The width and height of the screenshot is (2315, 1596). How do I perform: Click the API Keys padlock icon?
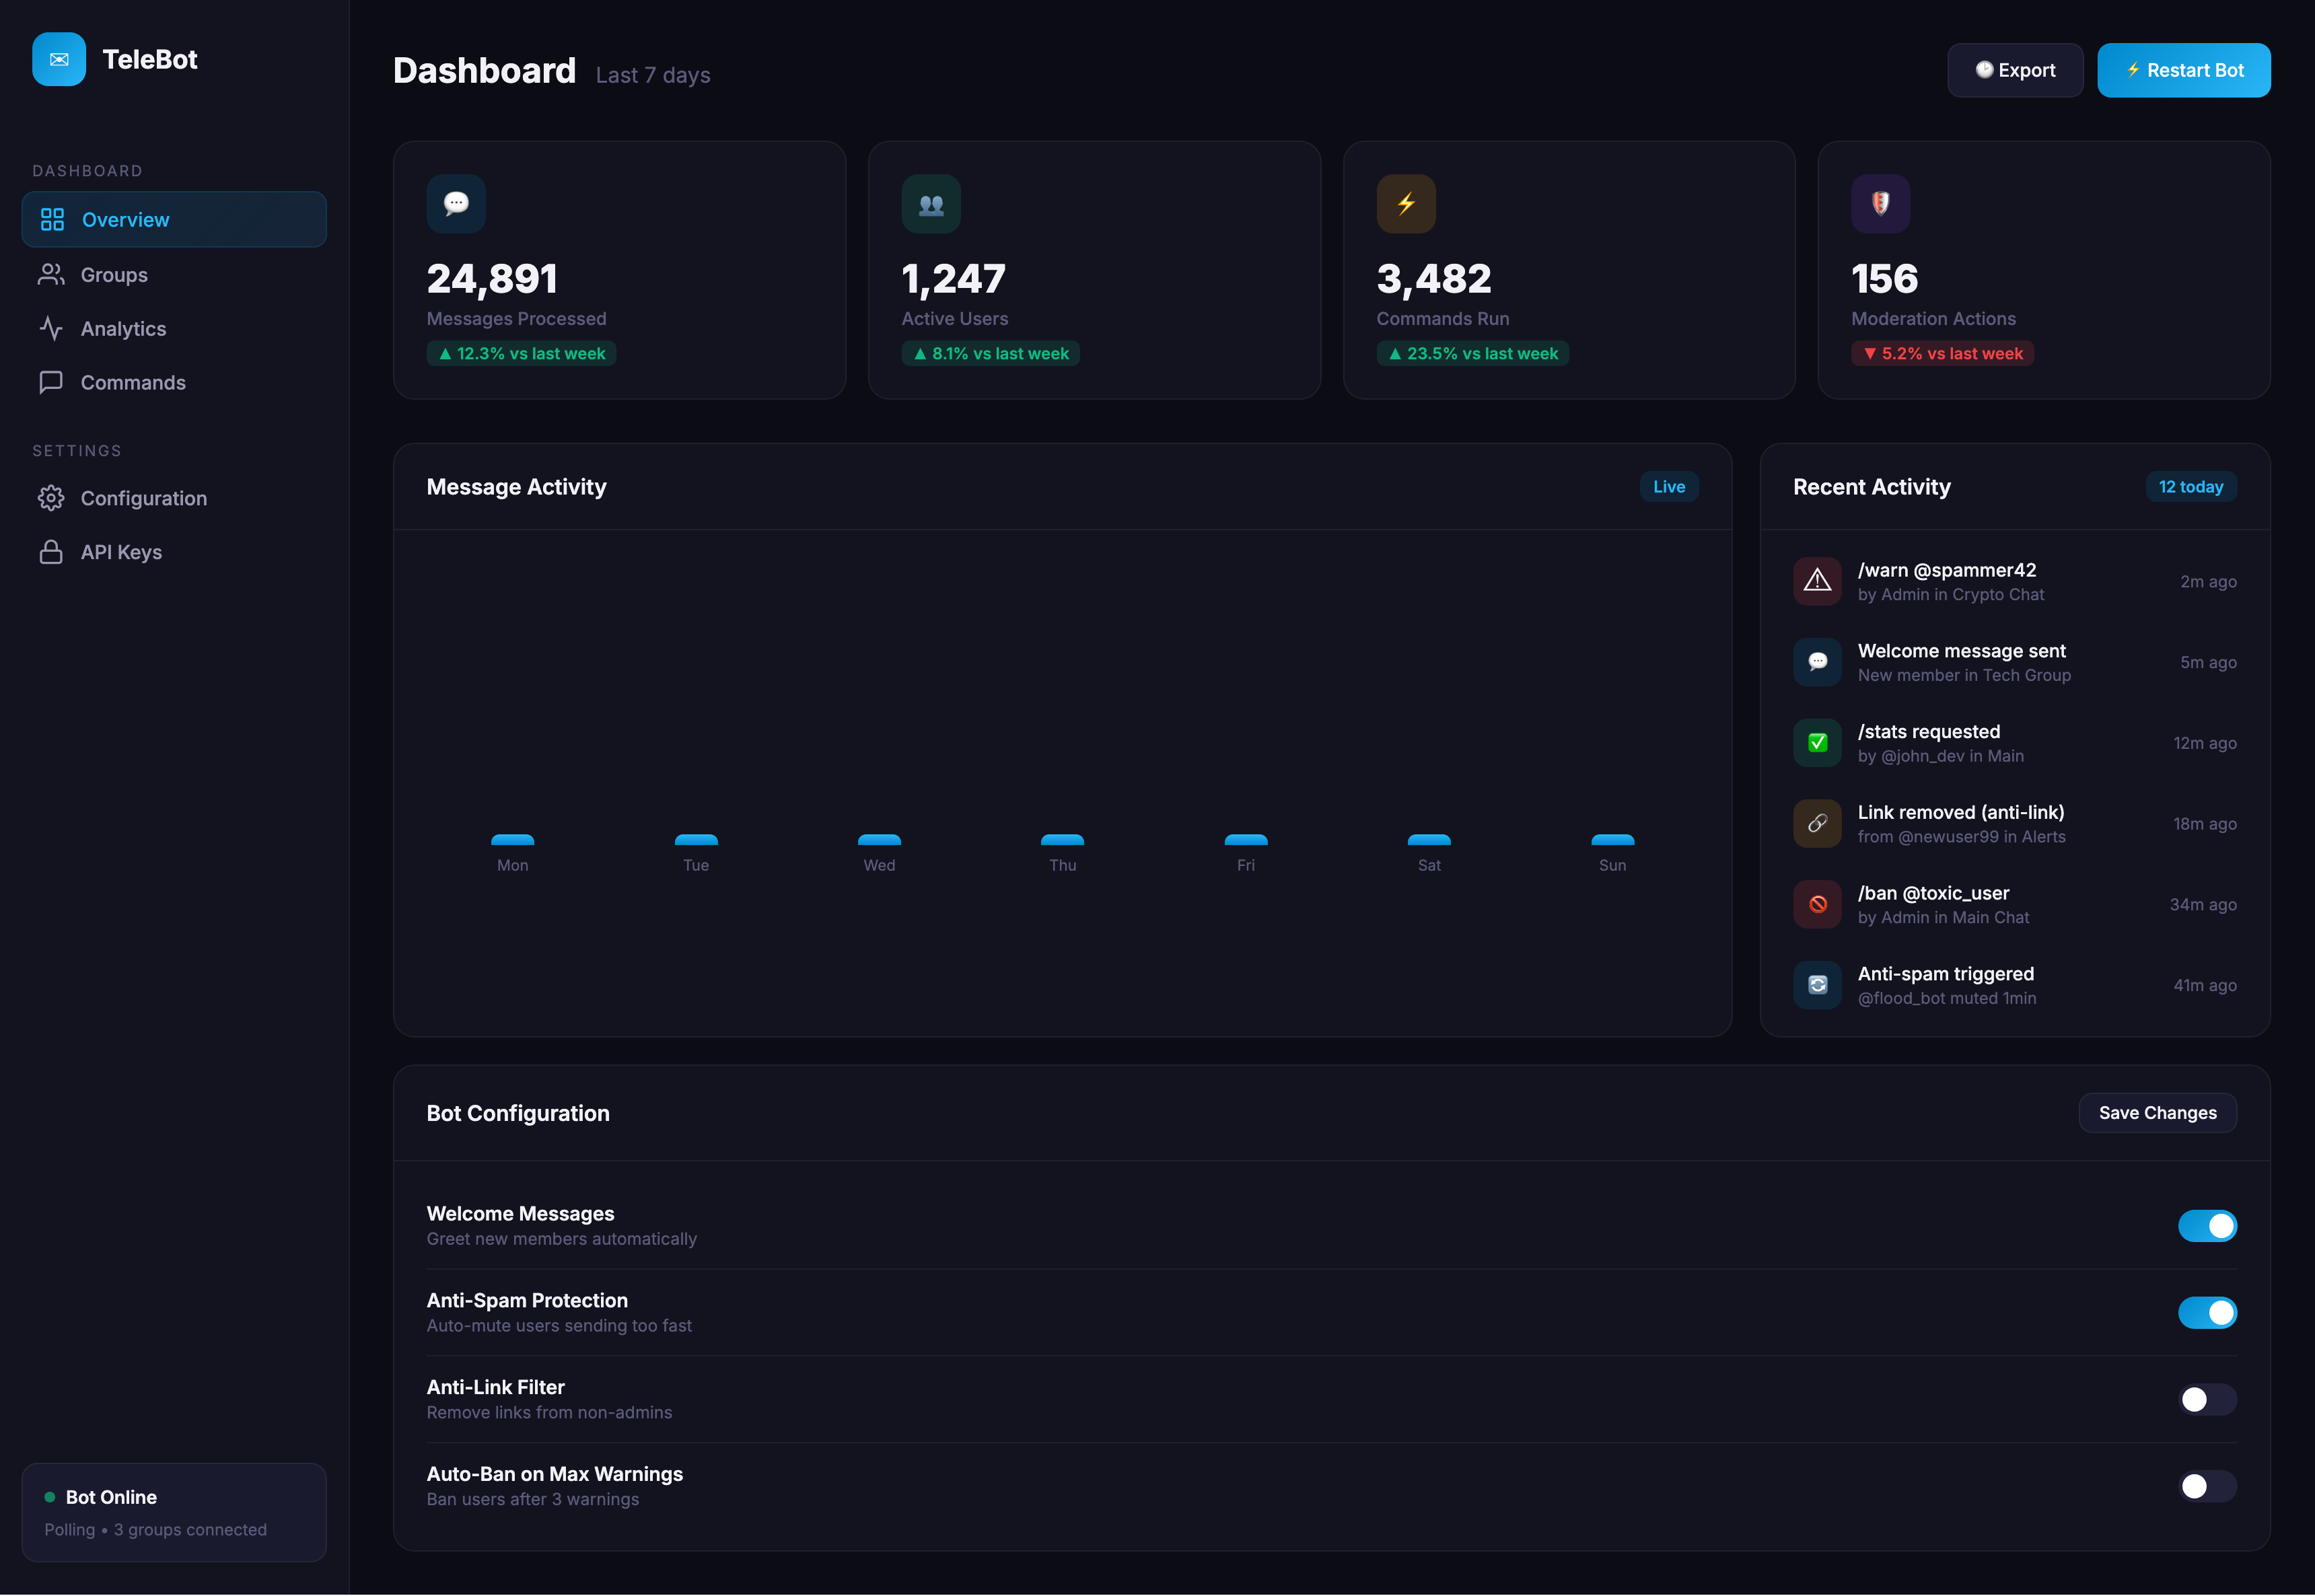coord(52,551)
